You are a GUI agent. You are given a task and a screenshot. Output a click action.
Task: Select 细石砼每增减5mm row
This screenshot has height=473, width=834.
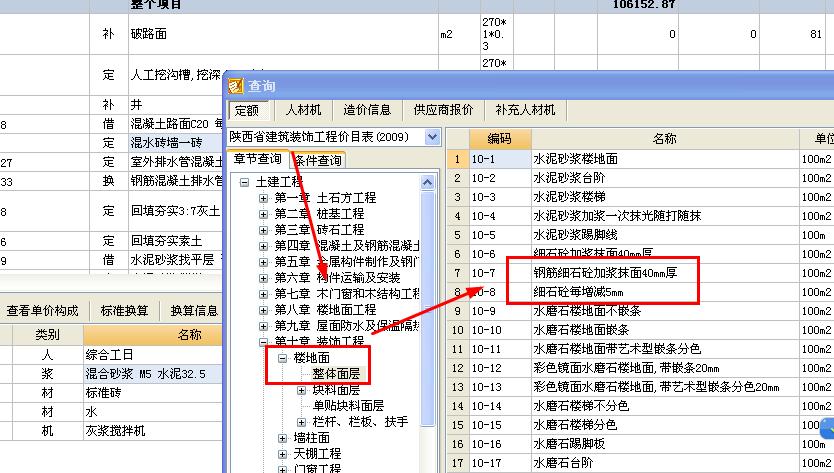pyautogui.click(x=638, y=292)
